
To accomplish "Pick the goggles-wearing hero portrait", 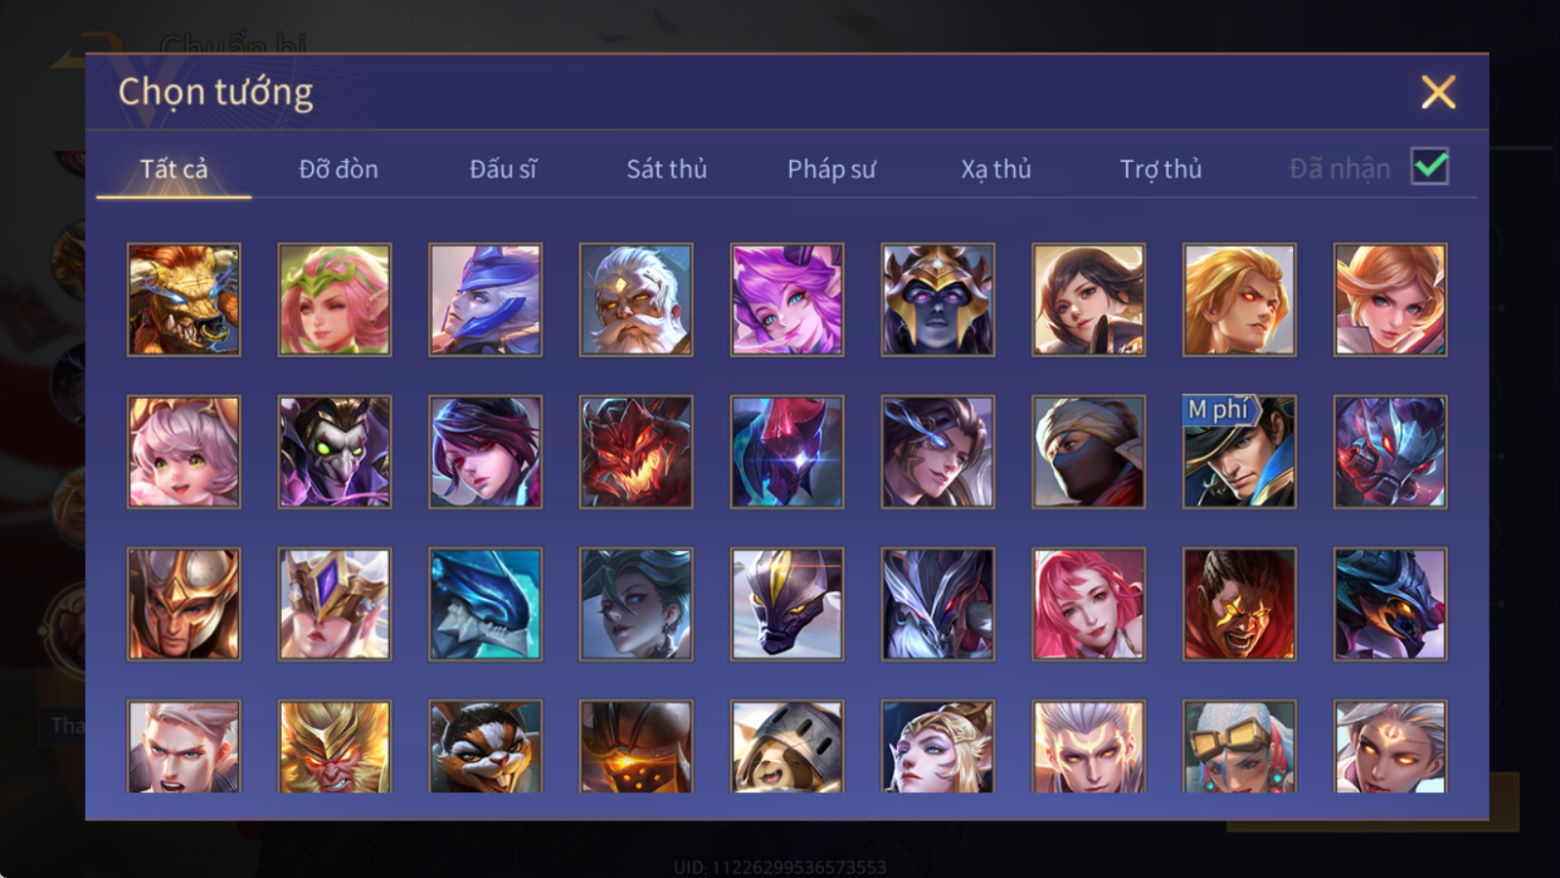I will tap(1239, 746).
